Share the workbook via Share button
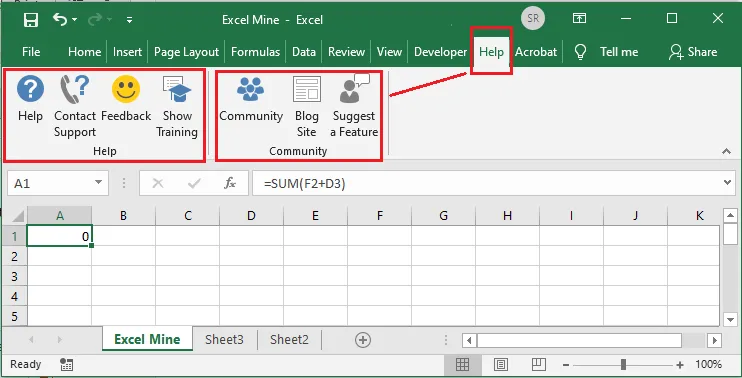Screen dimensions: 742x378 (x=693, y=52)
